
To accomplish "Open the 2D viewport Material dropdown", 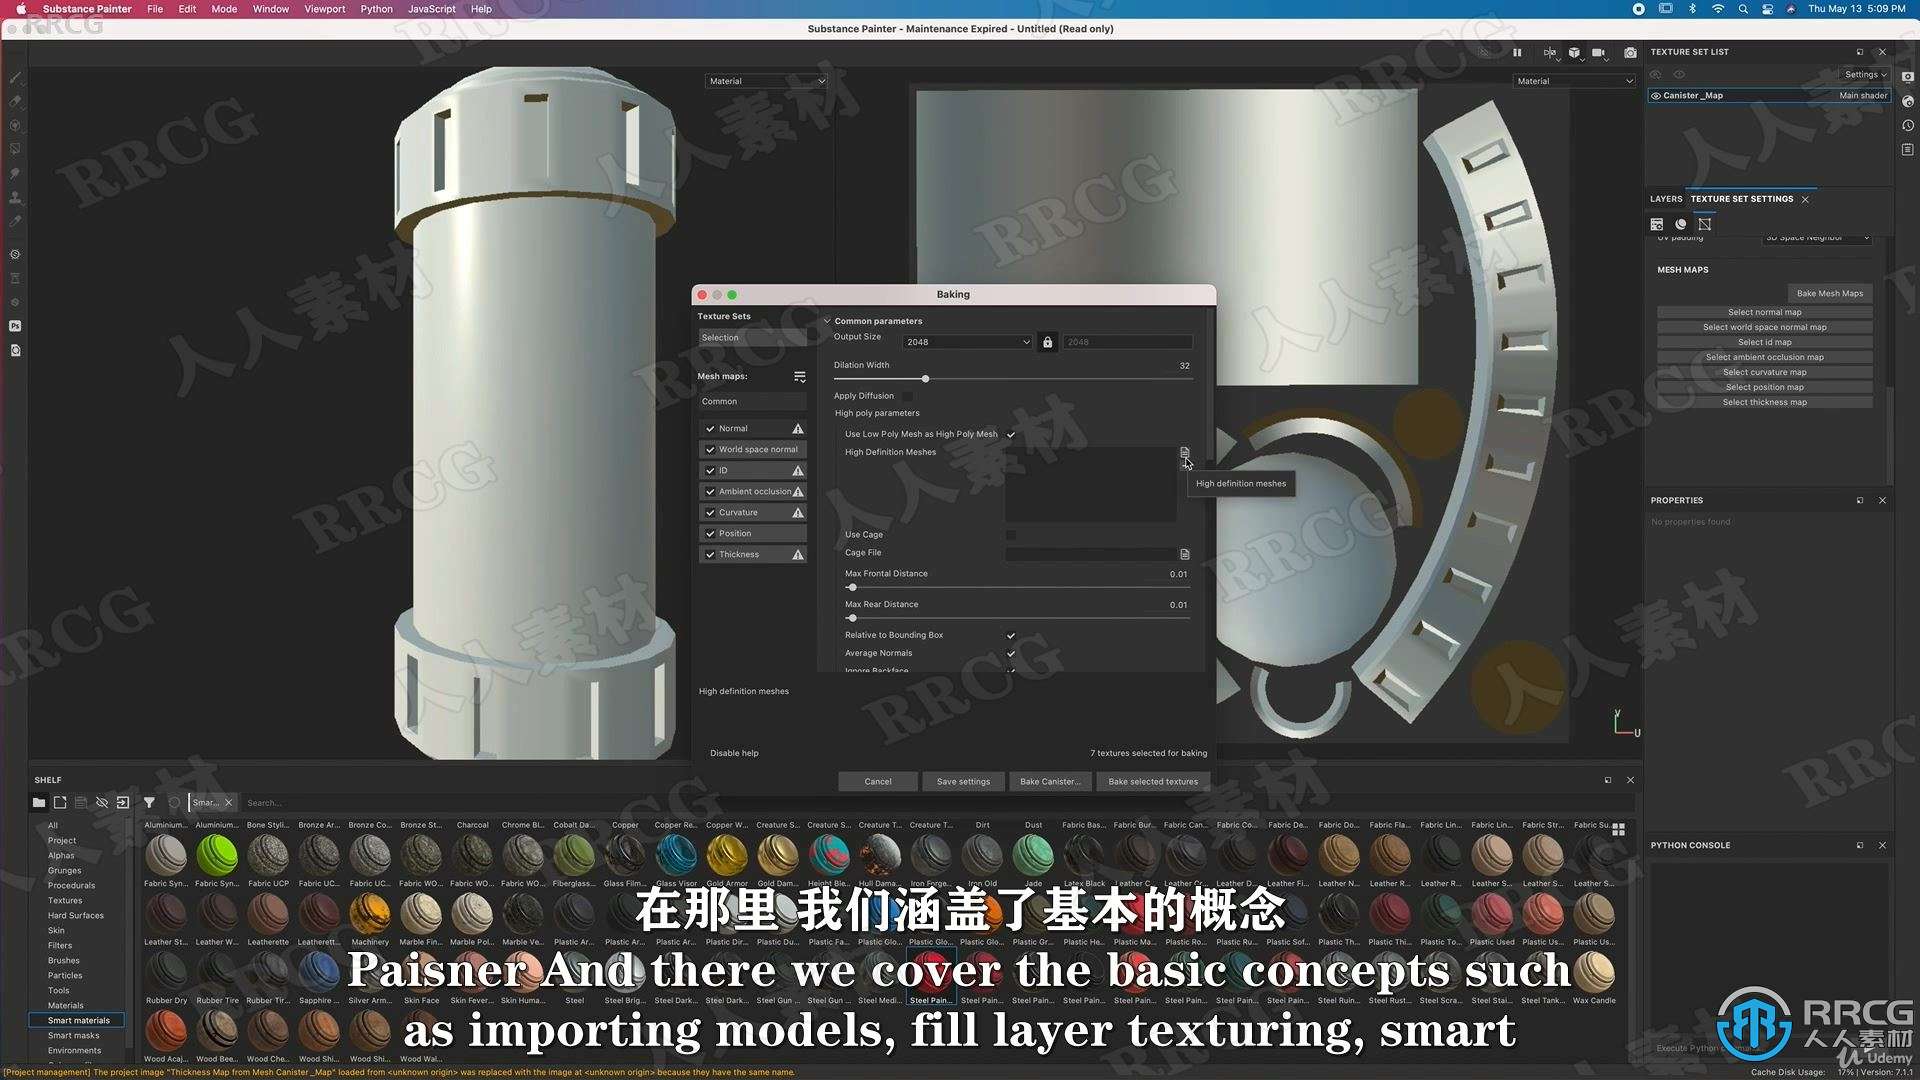I will point(1575,81).
